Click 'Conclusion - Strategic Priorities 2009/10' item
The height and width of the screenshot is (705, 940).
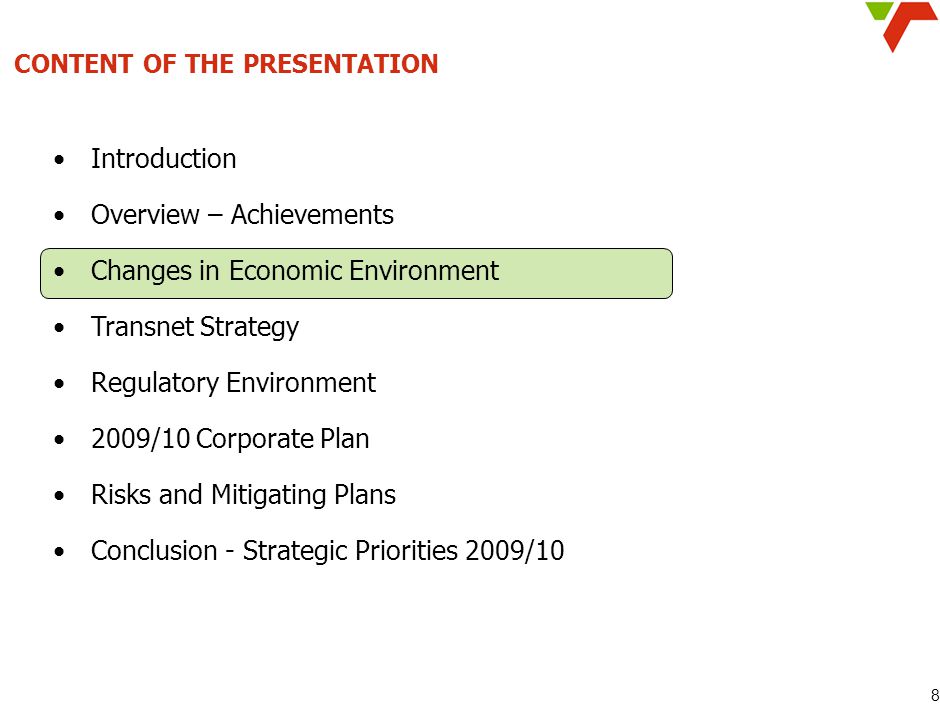point(327,551)
